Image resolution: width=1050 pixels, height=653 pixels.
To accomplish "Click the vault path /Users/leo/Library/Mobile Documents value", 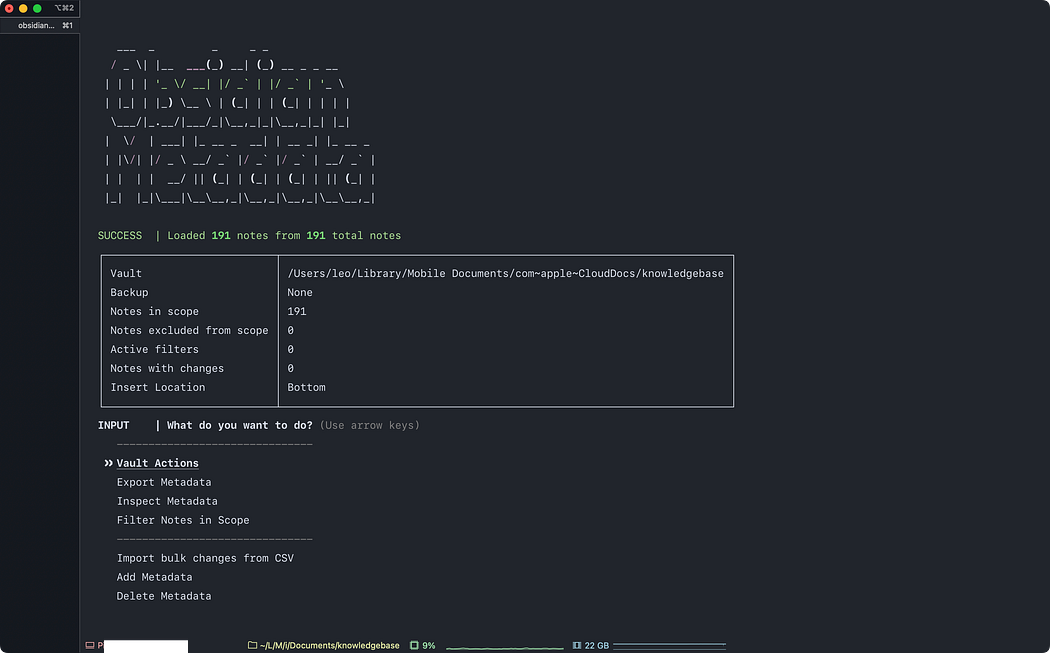I will [x=506, y=273].
